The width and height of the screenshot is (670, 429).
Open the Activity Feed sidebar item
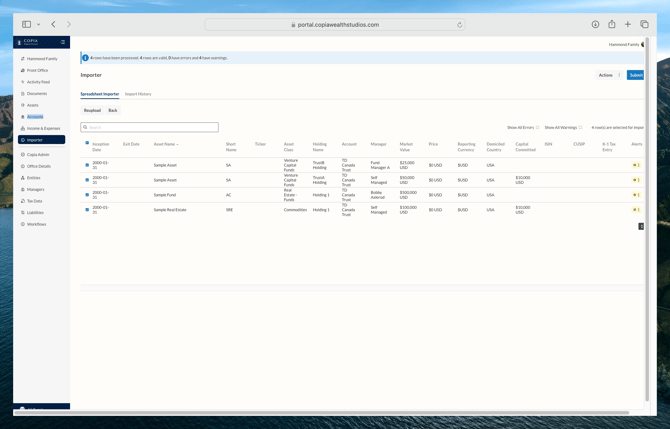click(38, 82)
